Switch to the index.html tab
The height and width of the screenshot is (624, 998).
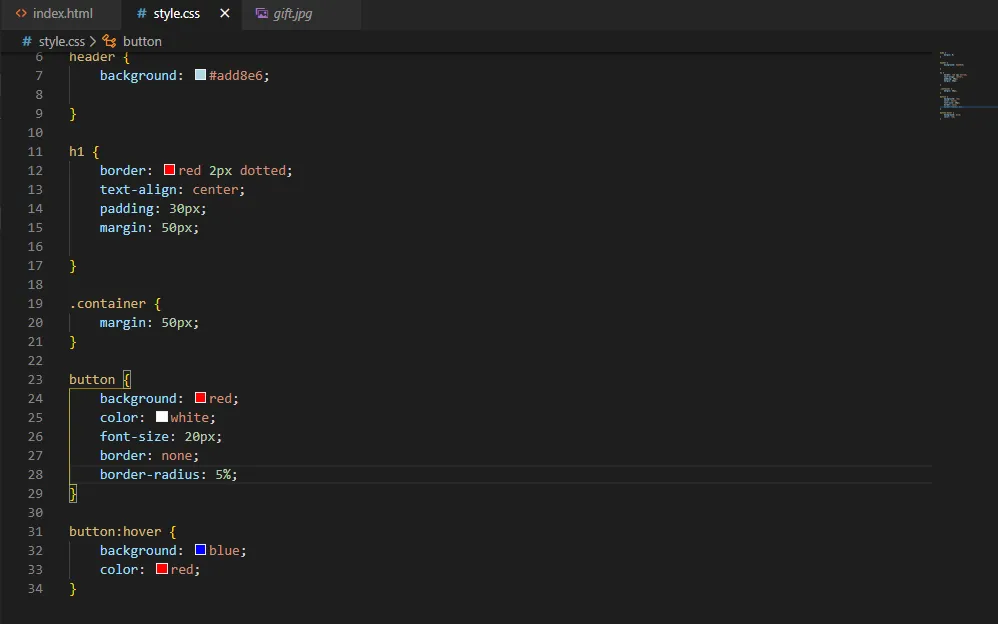point(60,13)
